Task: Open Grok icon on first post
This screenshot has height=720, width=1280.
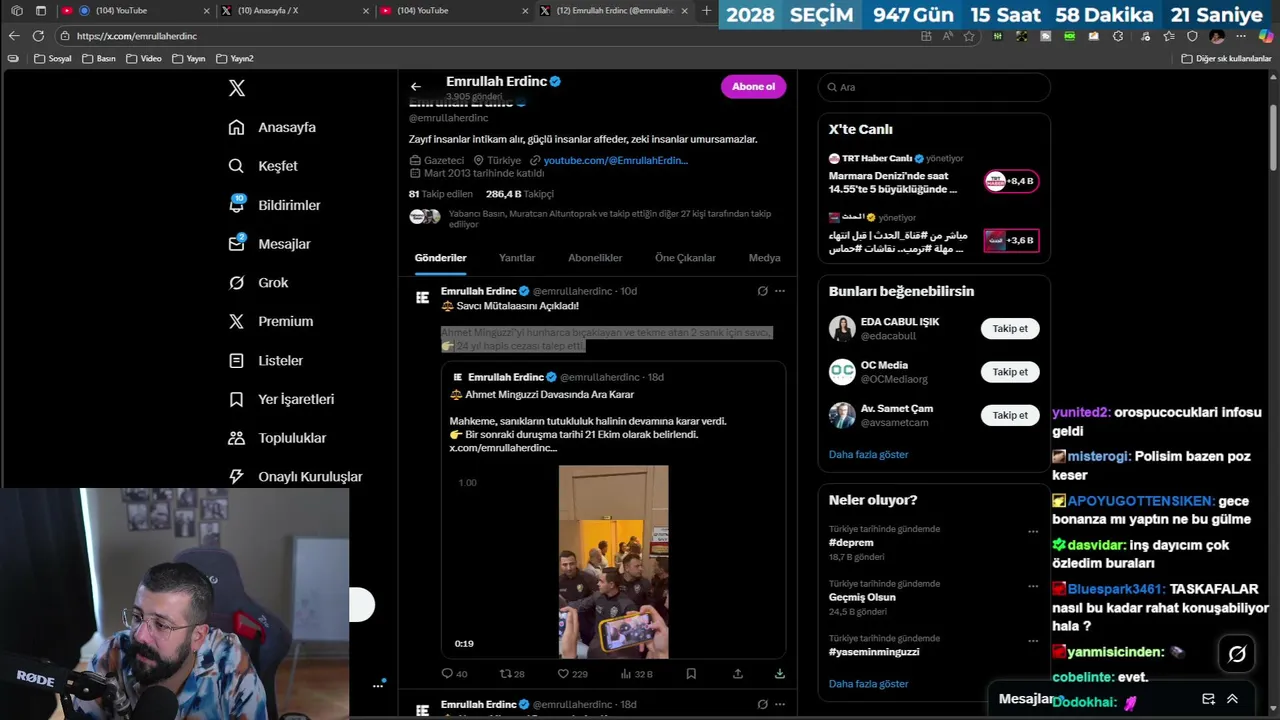Action: point(762,291)
